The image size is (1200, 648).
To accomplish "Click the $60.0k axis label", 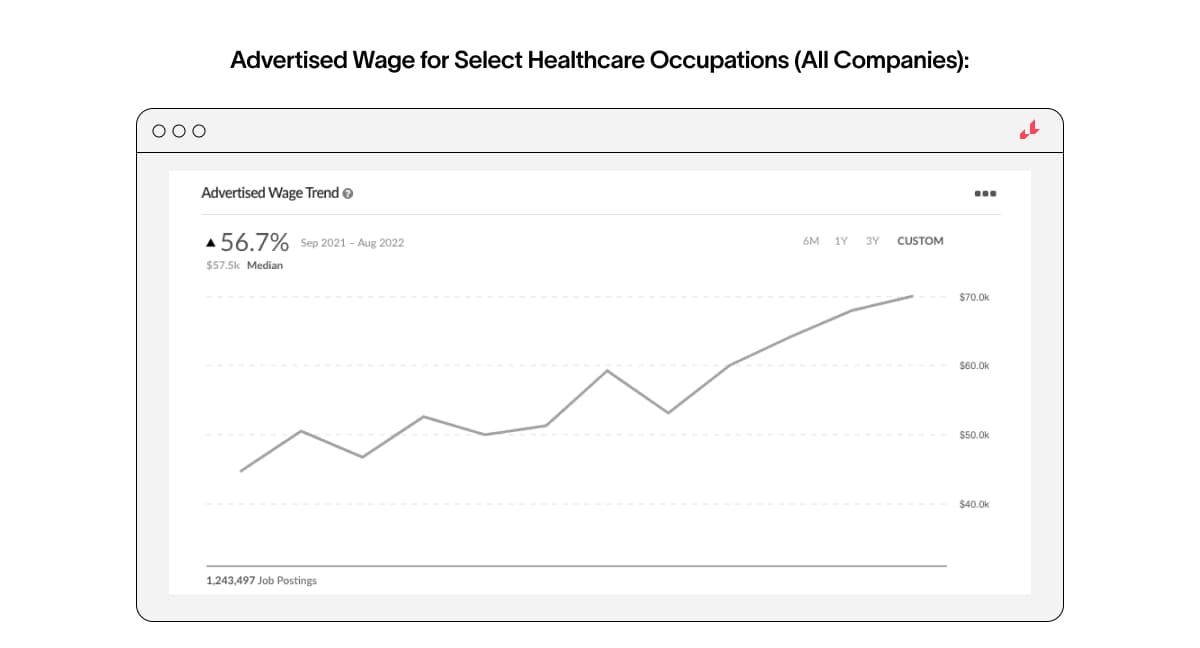I will pos(973,366).
